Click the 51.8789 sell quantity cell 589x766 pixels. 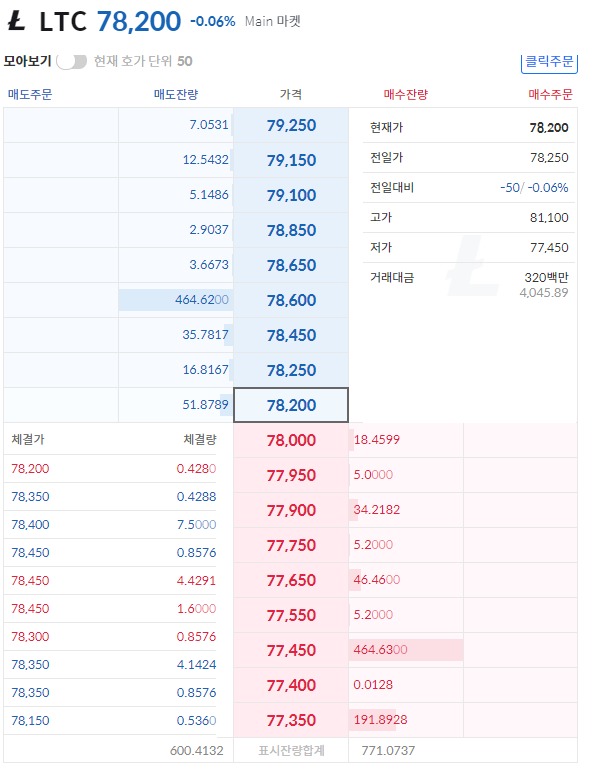[176, 405]
